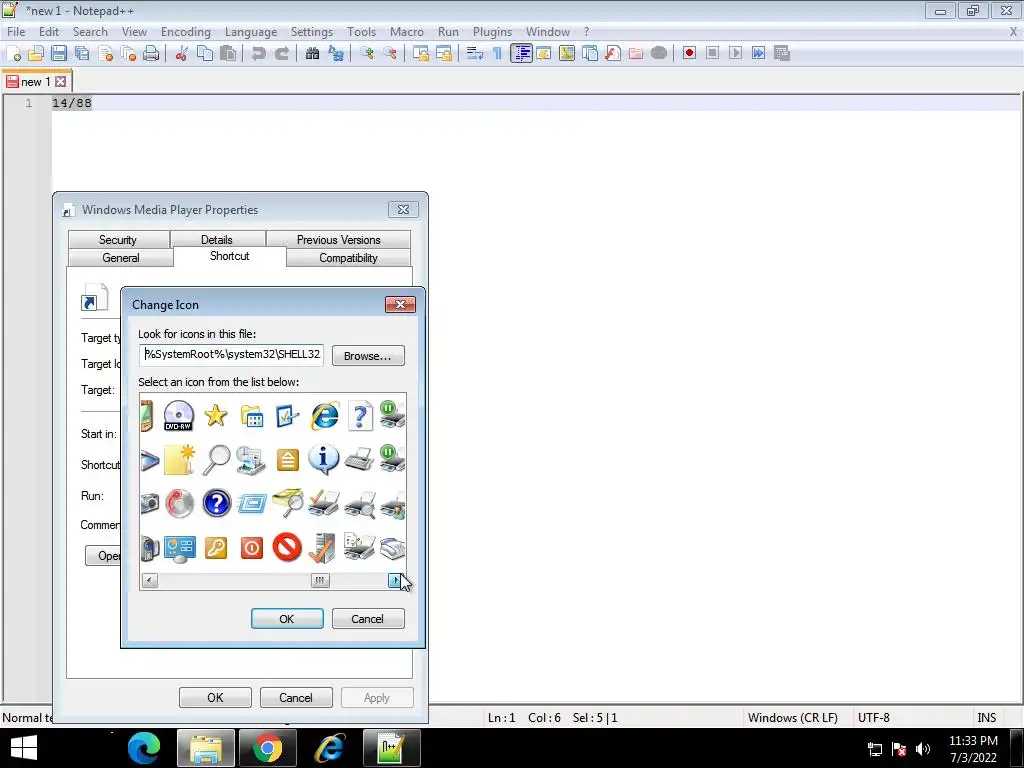Close the new 1 tab

pyautogui.click(x=61, y=82)
